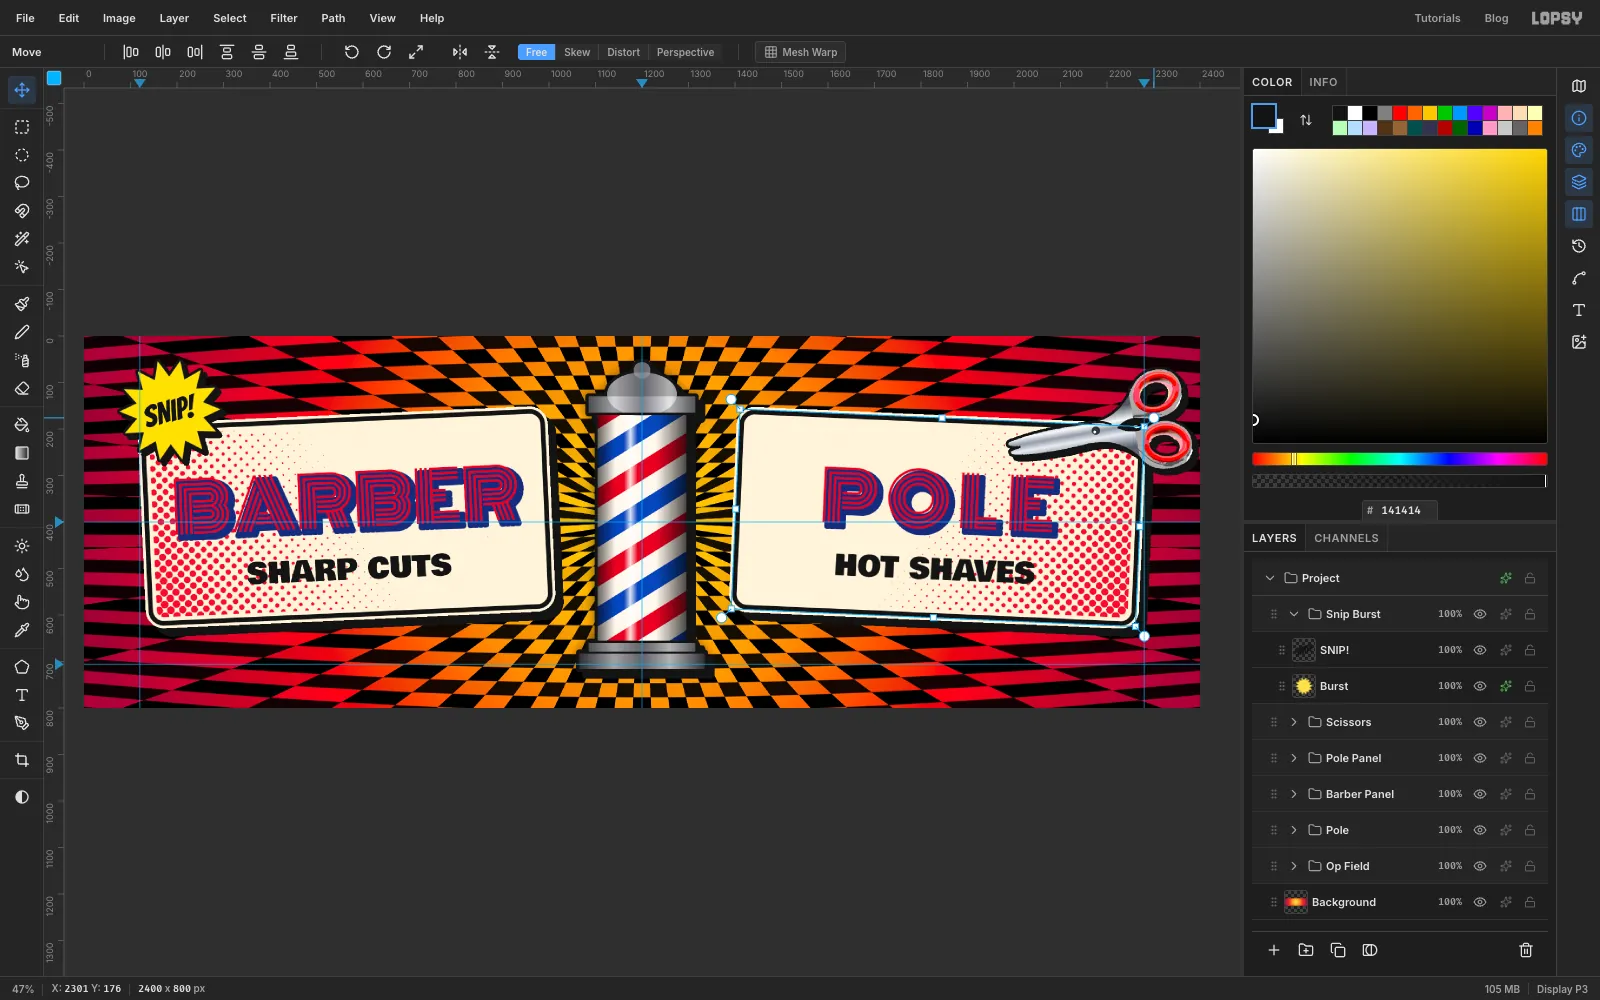Click the flip horizontal icon
The width and height of the screenshot is (1600, 1000).
pyautogui.click(x=460, y=52)
